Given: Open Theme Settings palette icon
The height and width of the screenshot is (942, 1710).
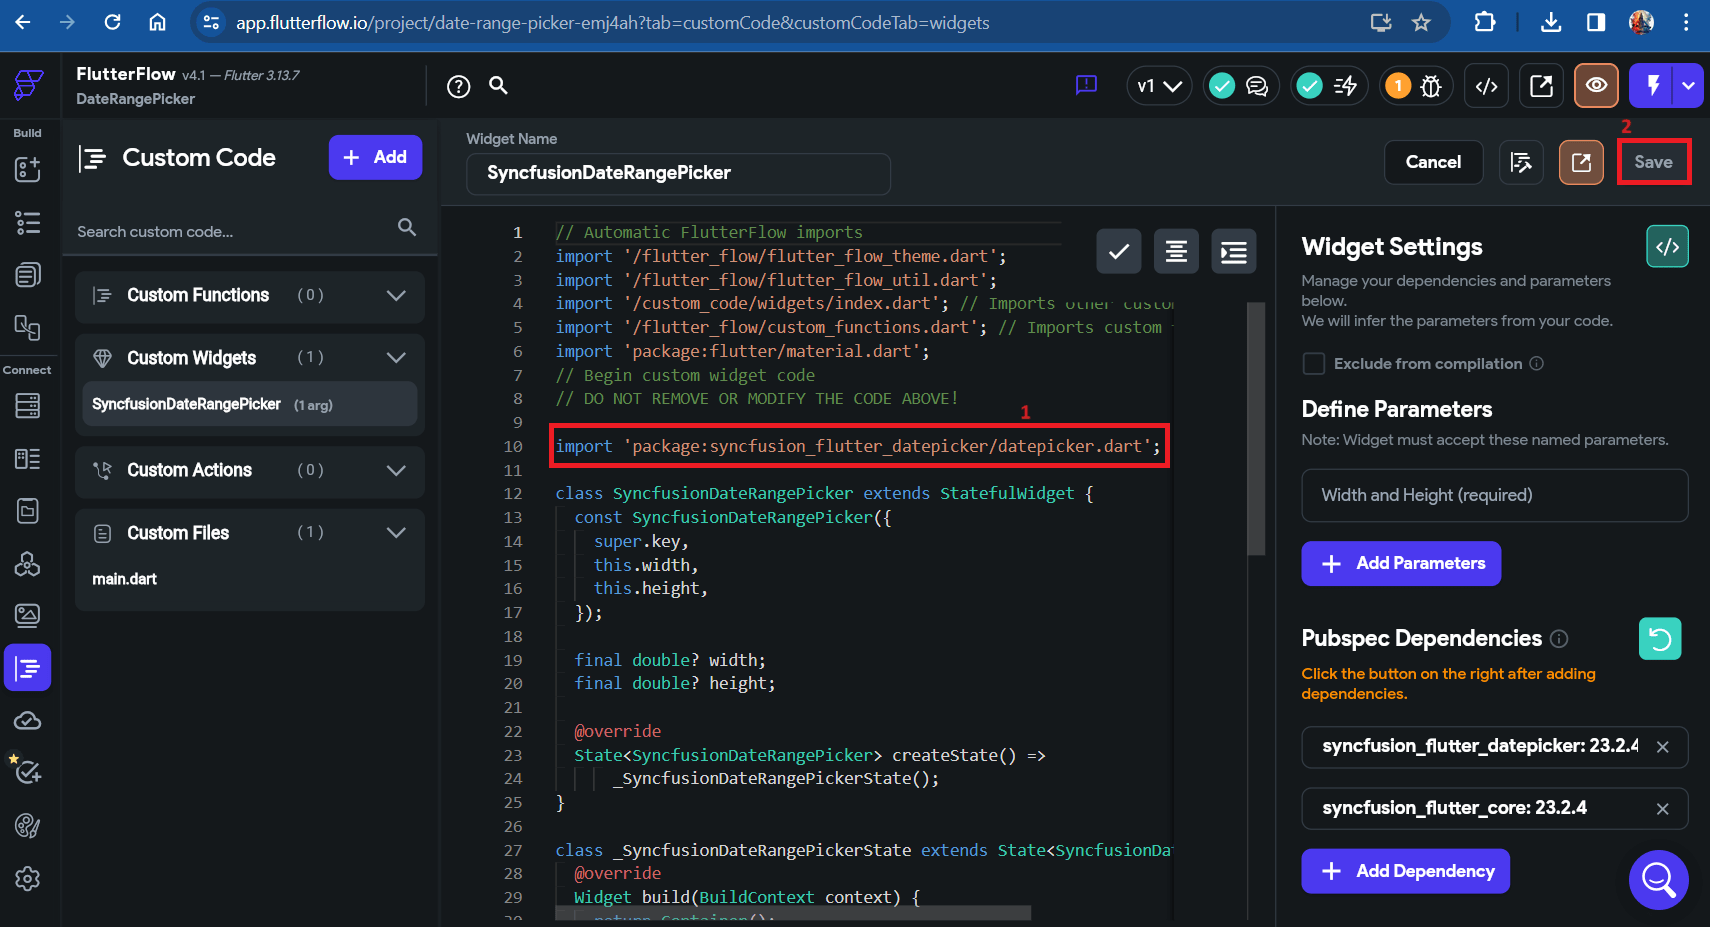Looking at the screenshot, I should coord(28,825).
